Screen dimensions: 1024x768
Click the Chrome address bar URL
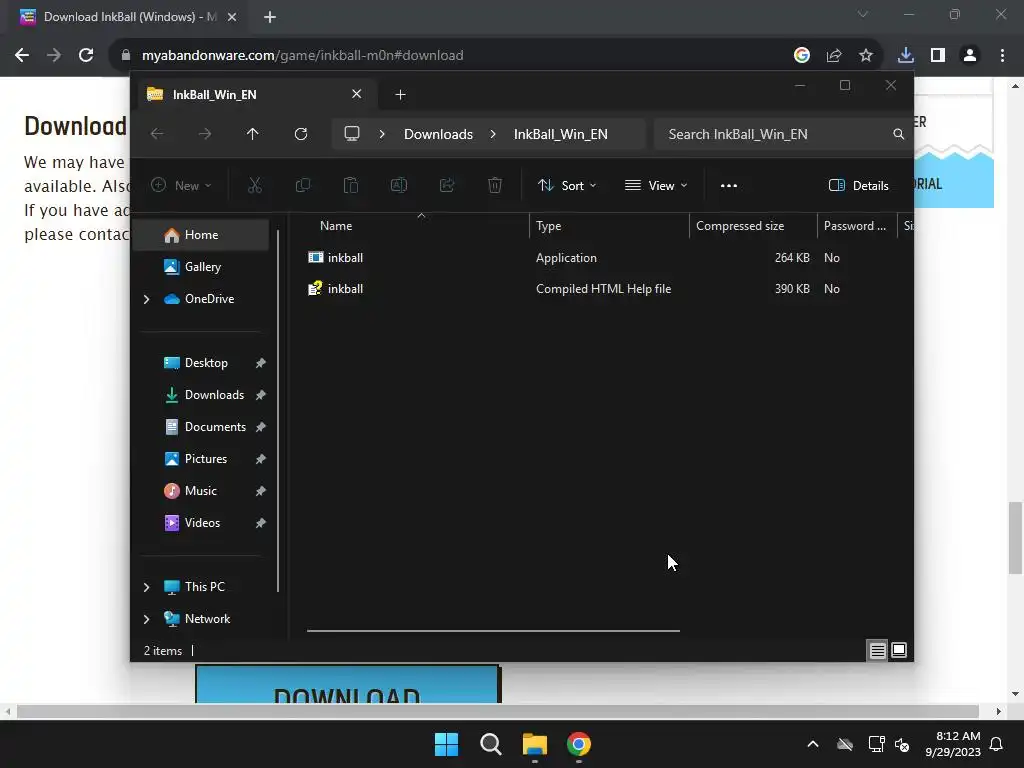tap(302, 56)
